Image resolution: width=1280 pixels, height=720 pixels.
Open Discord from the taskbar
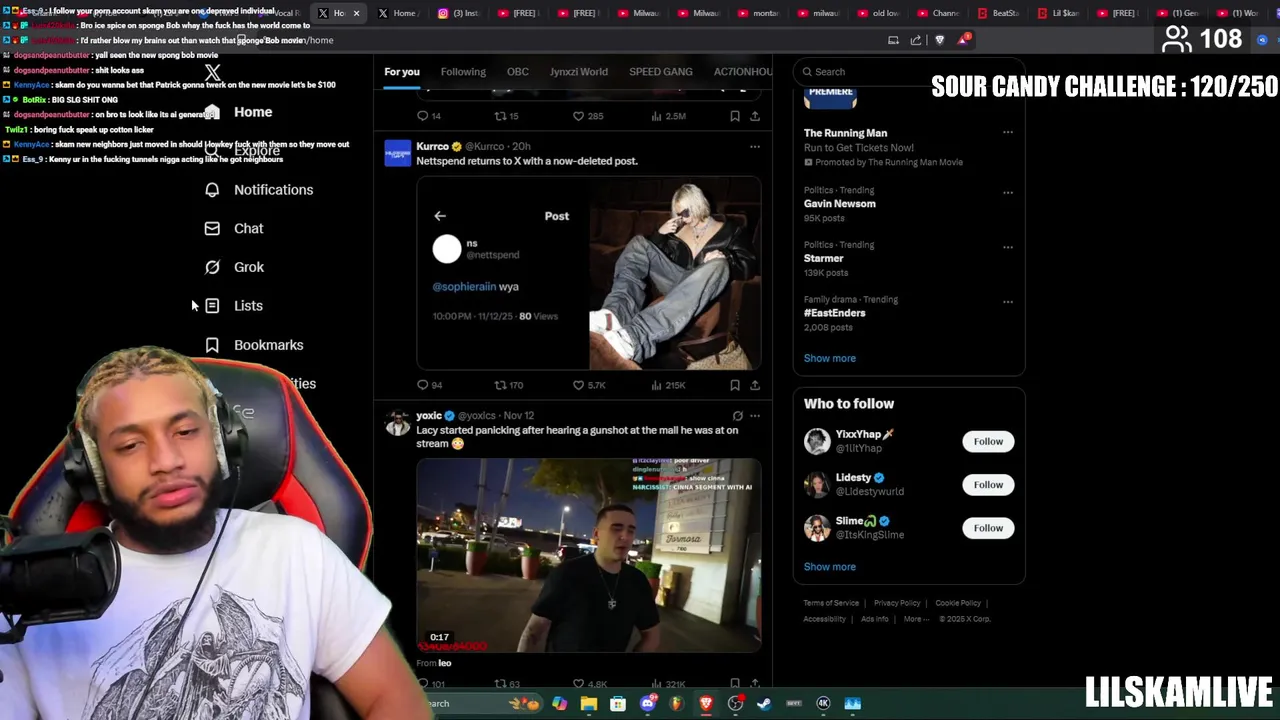pyautogui.click(x=647, y=704)
